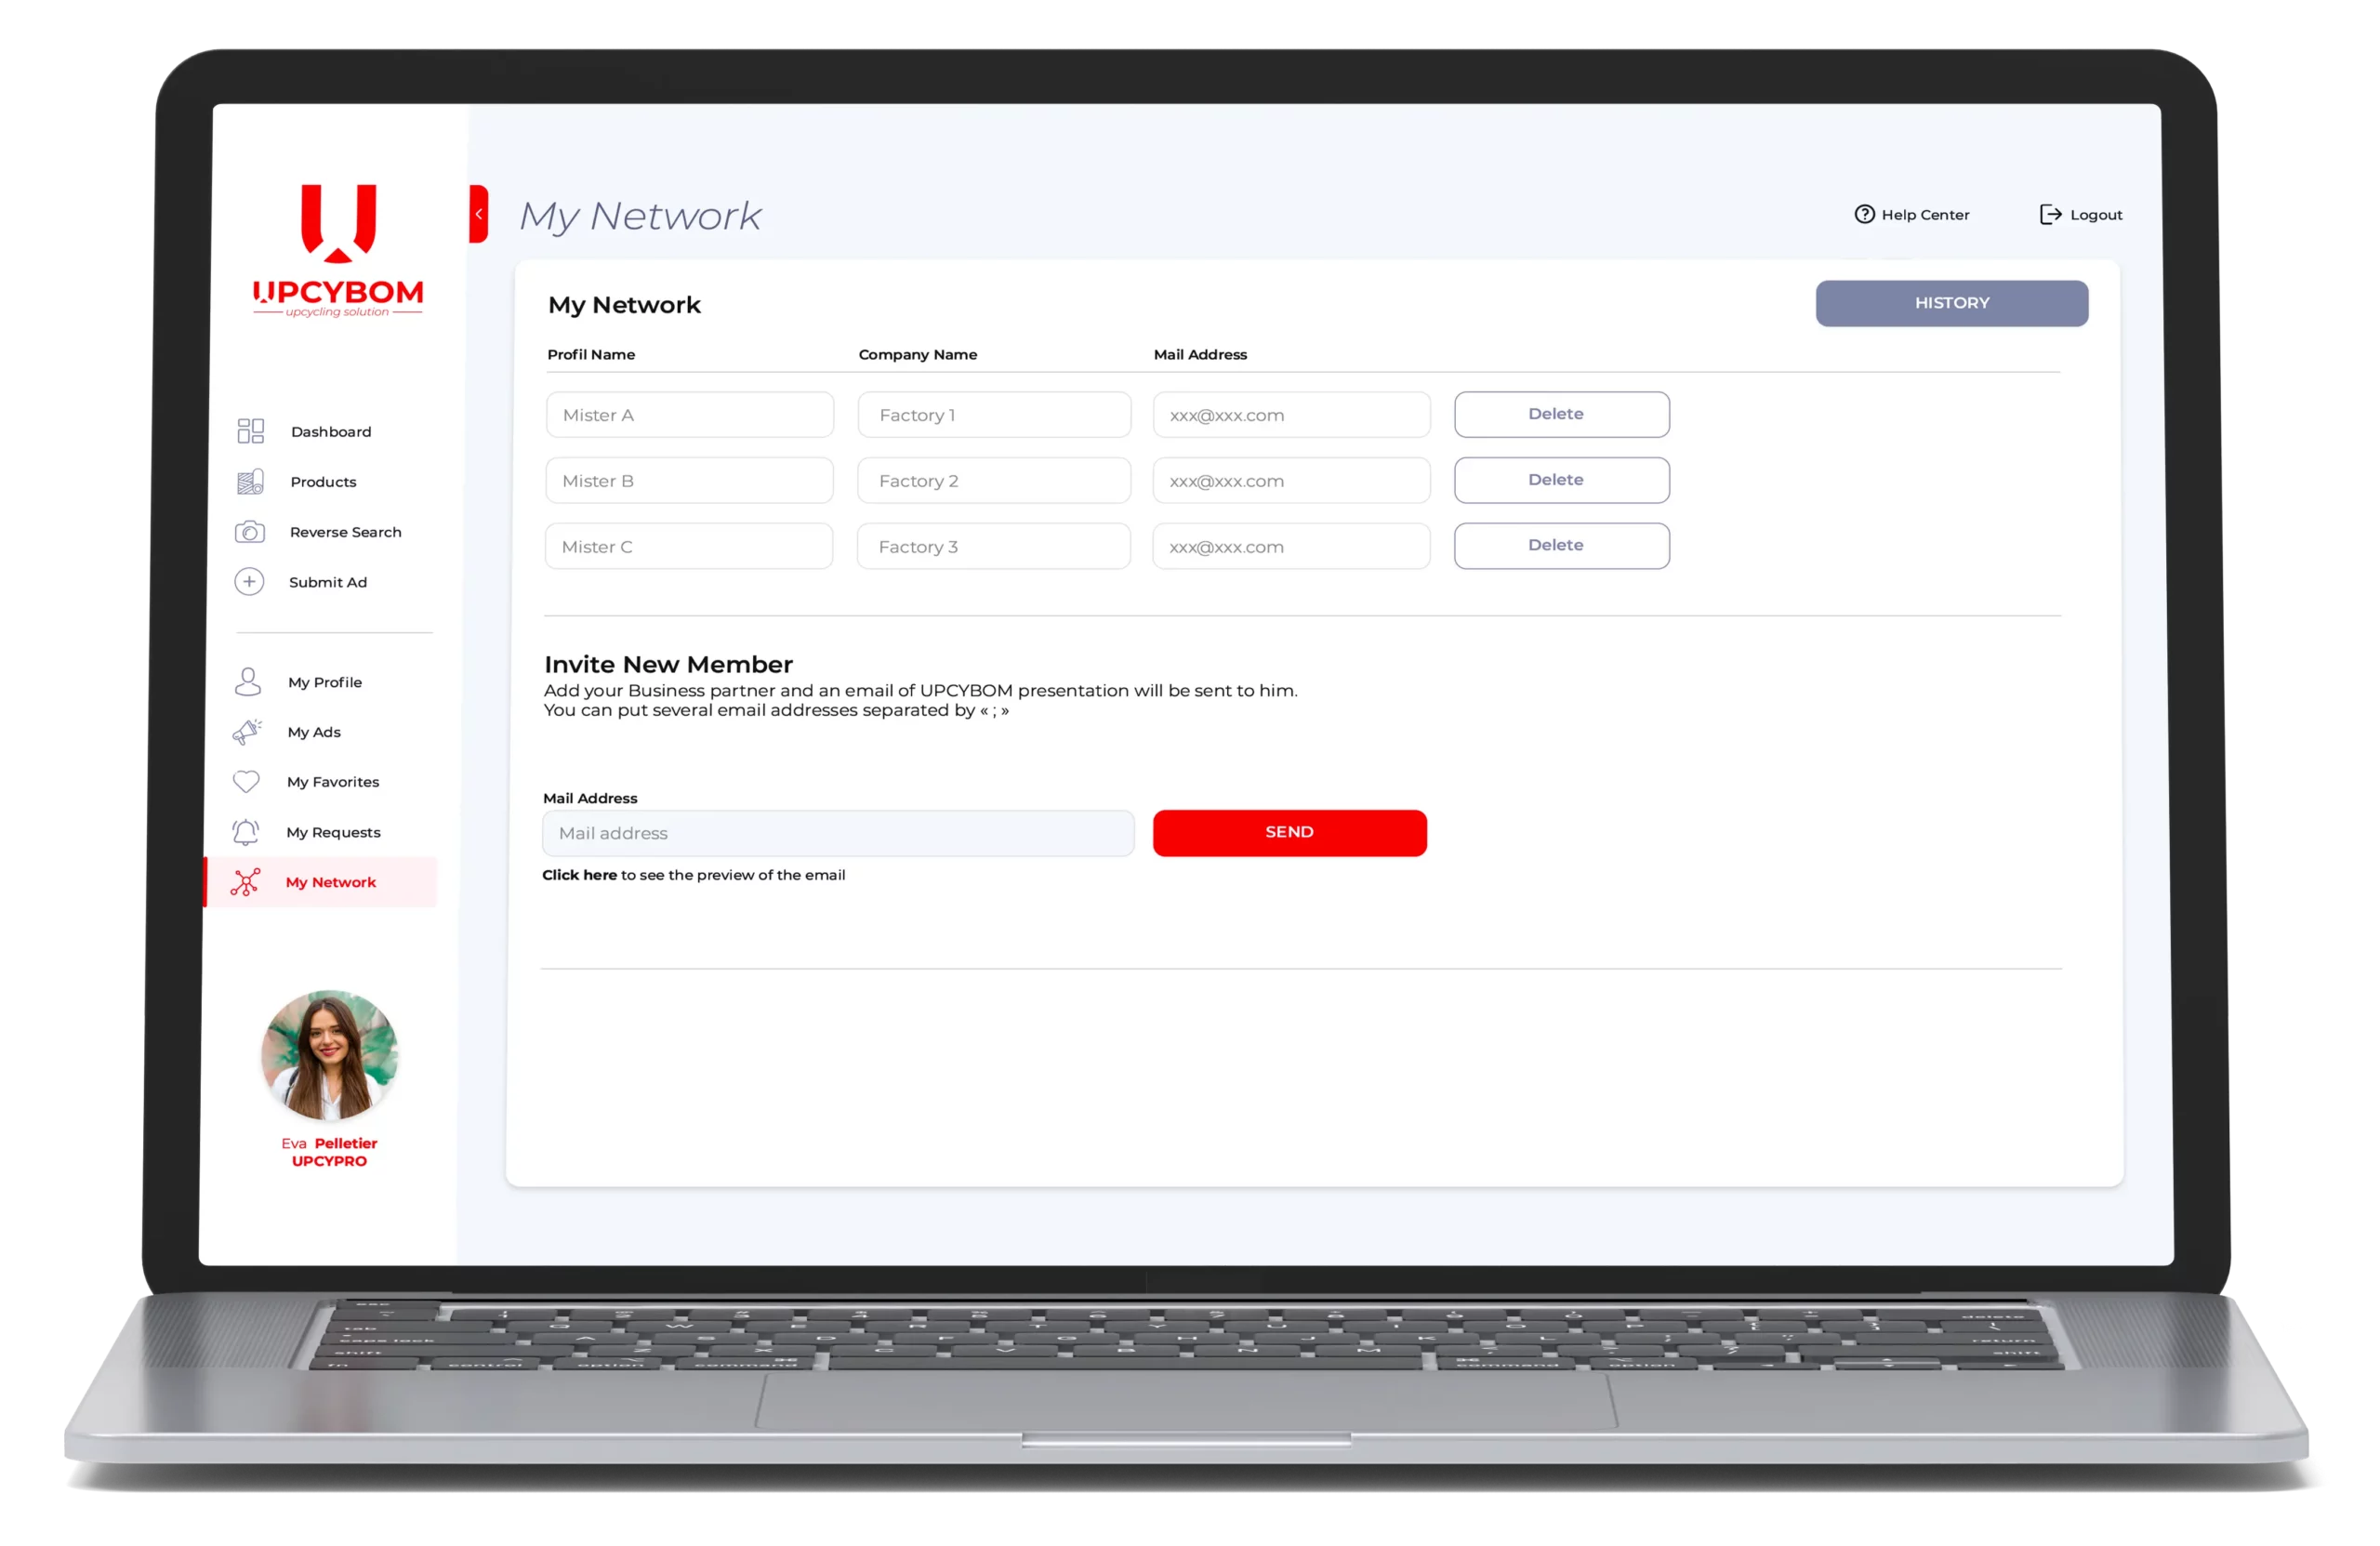Open My Profile menu item

[x=324, y=682]
